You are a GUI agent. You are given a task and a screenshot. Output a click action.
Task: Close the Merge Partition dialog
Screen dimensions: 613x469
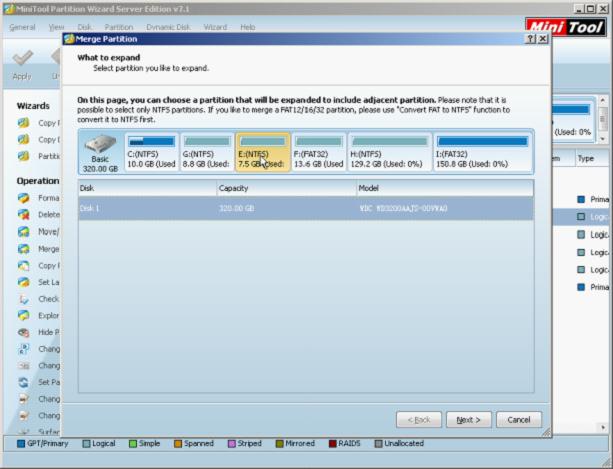click(543, 39)
